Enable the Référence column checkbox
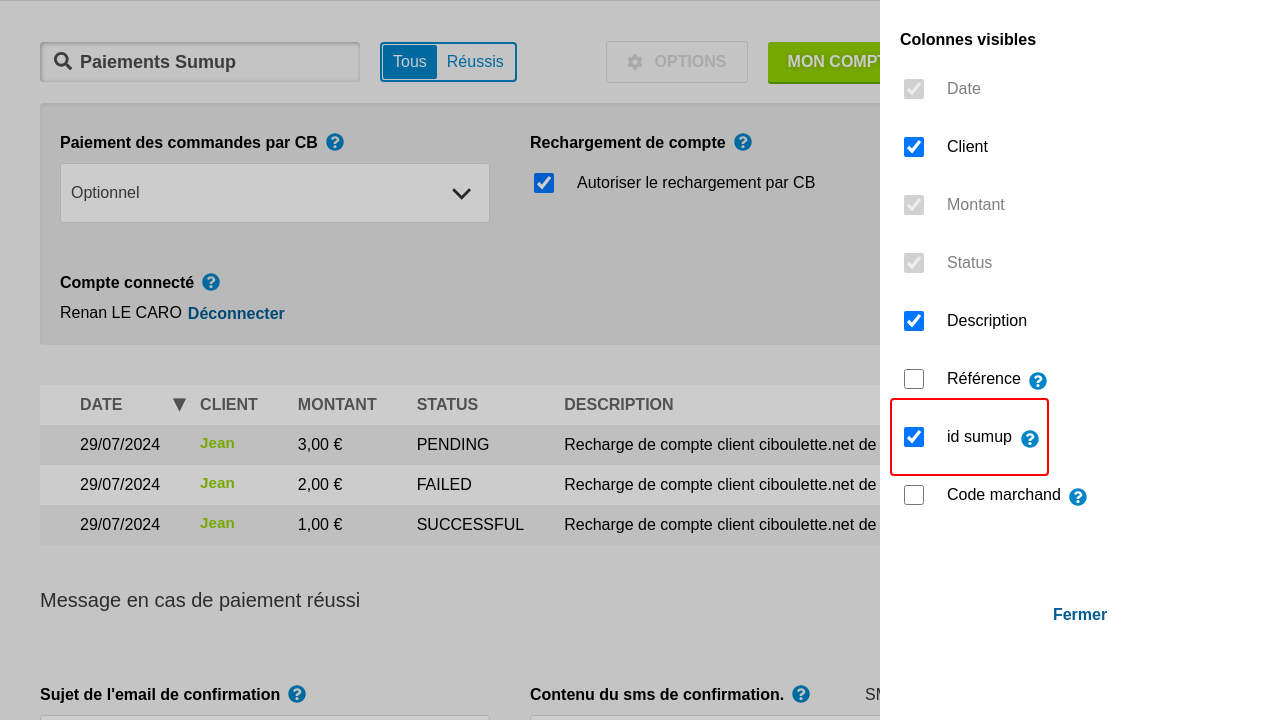This screenshot has width=1280, height=720. [x=914, y=379]
